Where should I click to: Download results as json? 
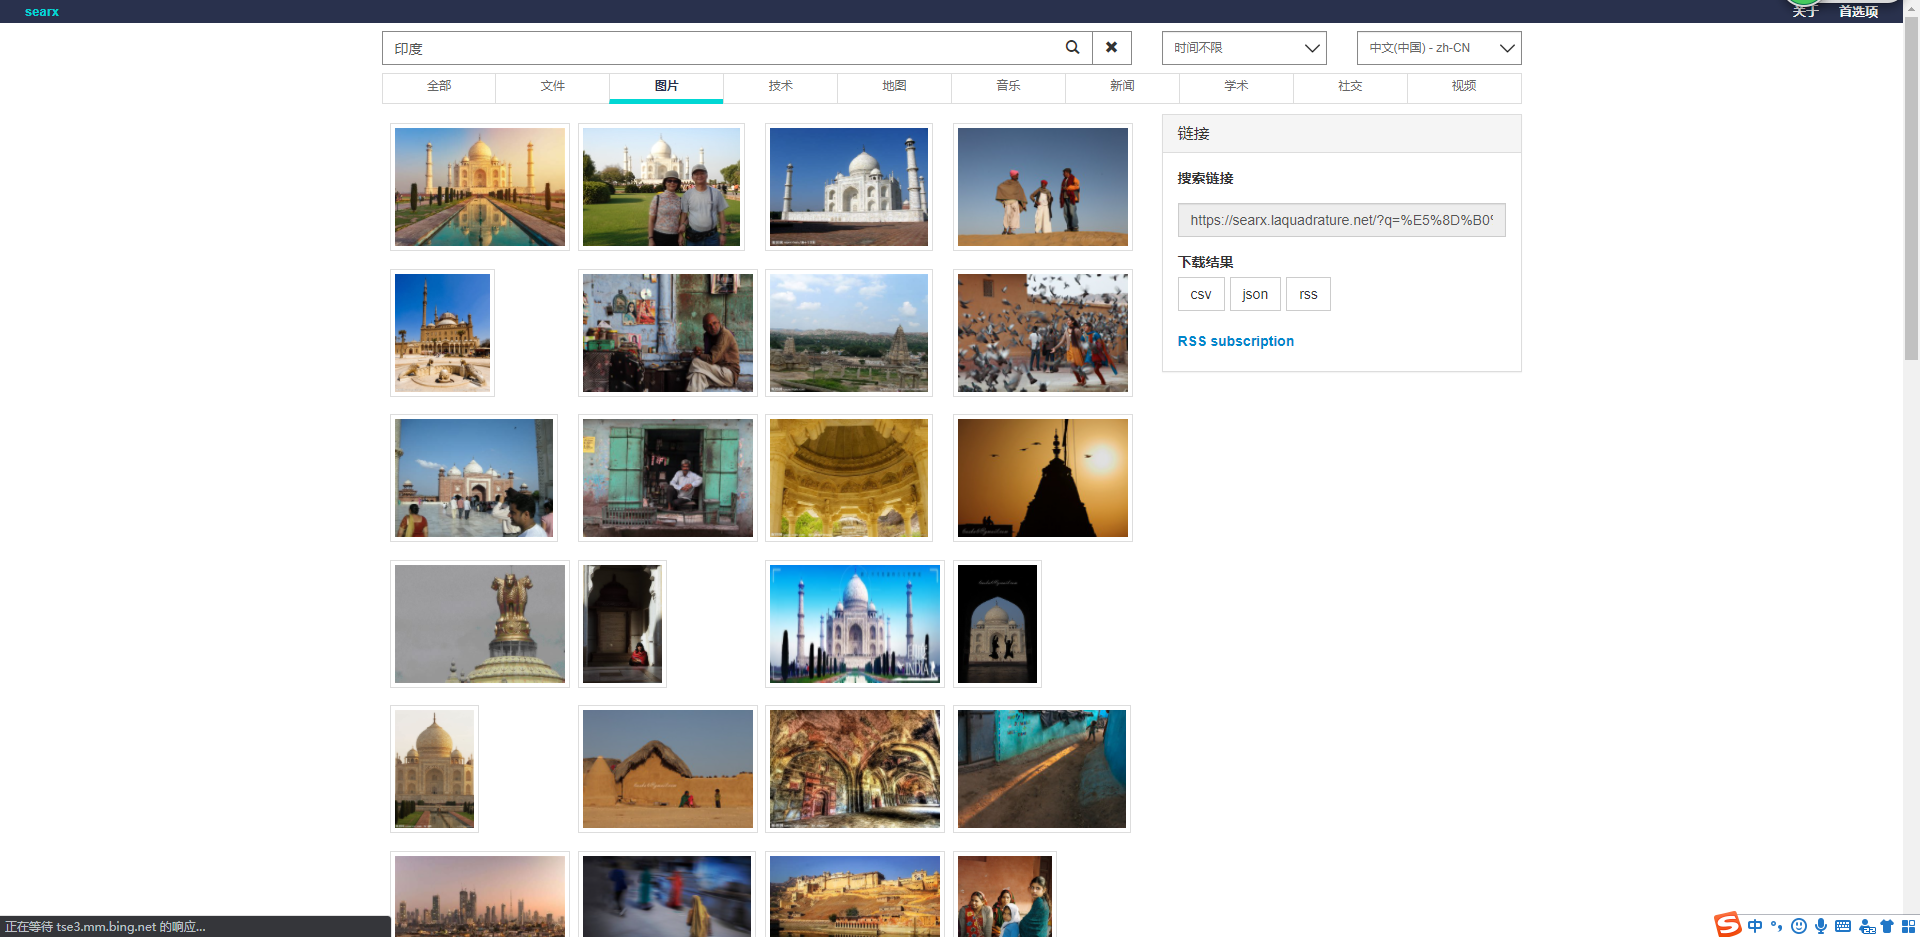[1255, 294]
